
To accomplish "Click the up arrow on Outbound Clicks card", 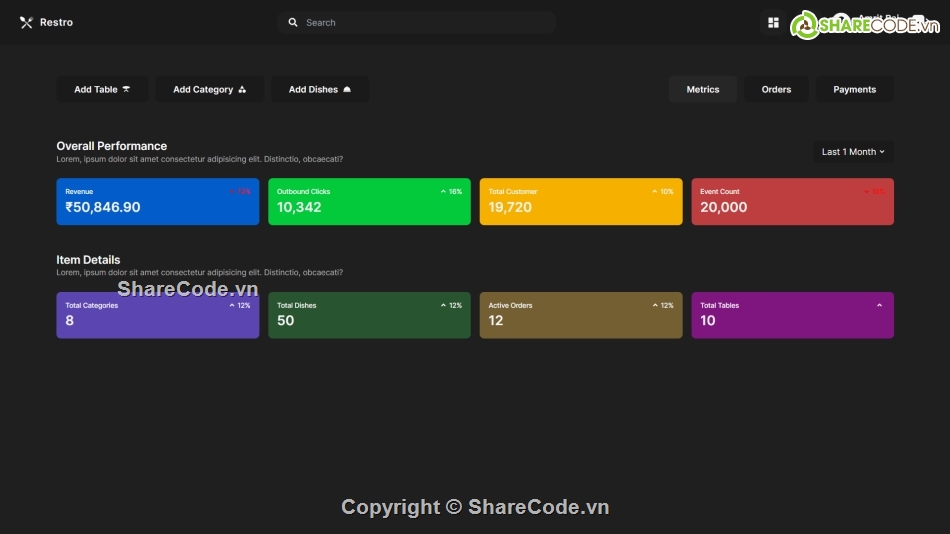I will coord(443,191).
